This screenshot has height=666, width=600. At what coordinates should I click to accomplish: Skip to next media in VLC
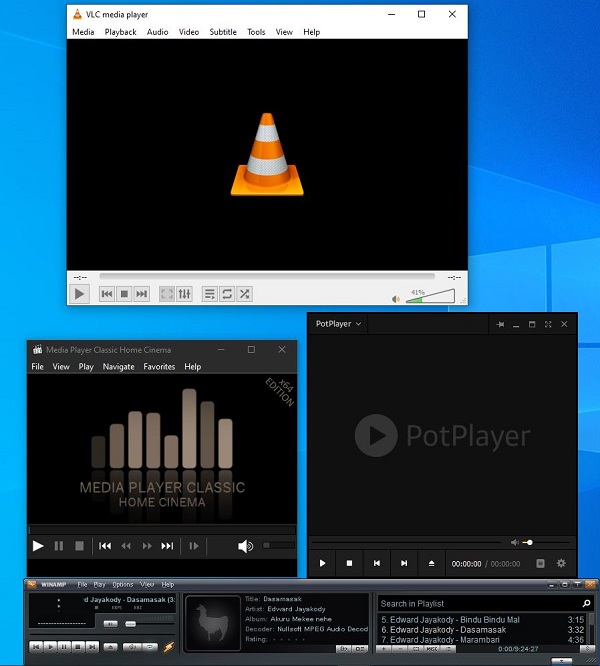coord(141,294)
